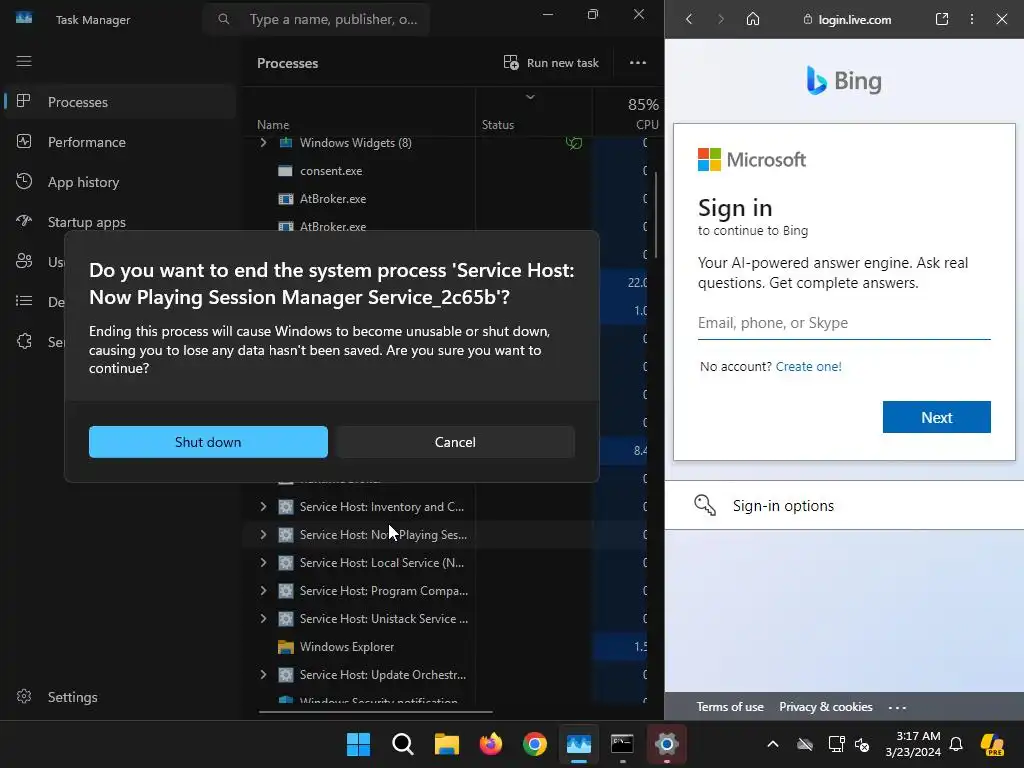Image resolution: width=1024 pixels, height=768 pixels.
Task: Open the clock showing 3:17 AM
Action: click(913, 744)
